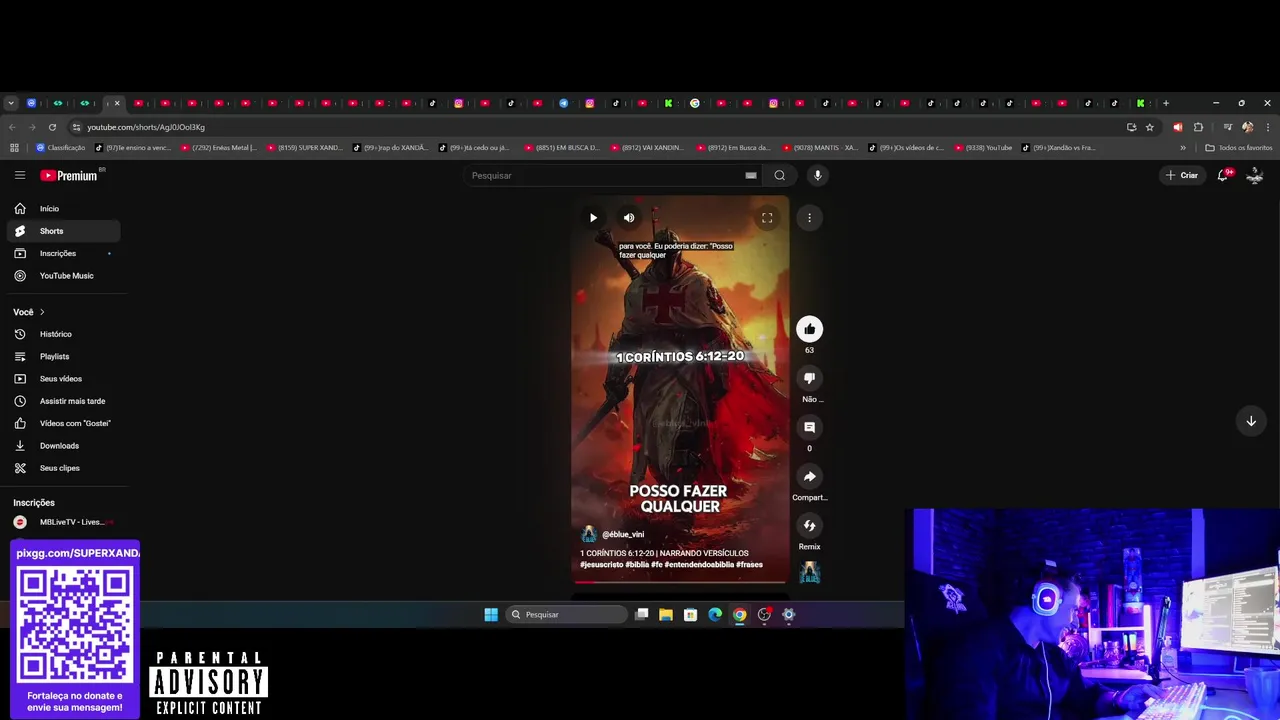Open File Explorer from taskbar
Viewport: 1280px width, 720px height.
coord(666,614)
